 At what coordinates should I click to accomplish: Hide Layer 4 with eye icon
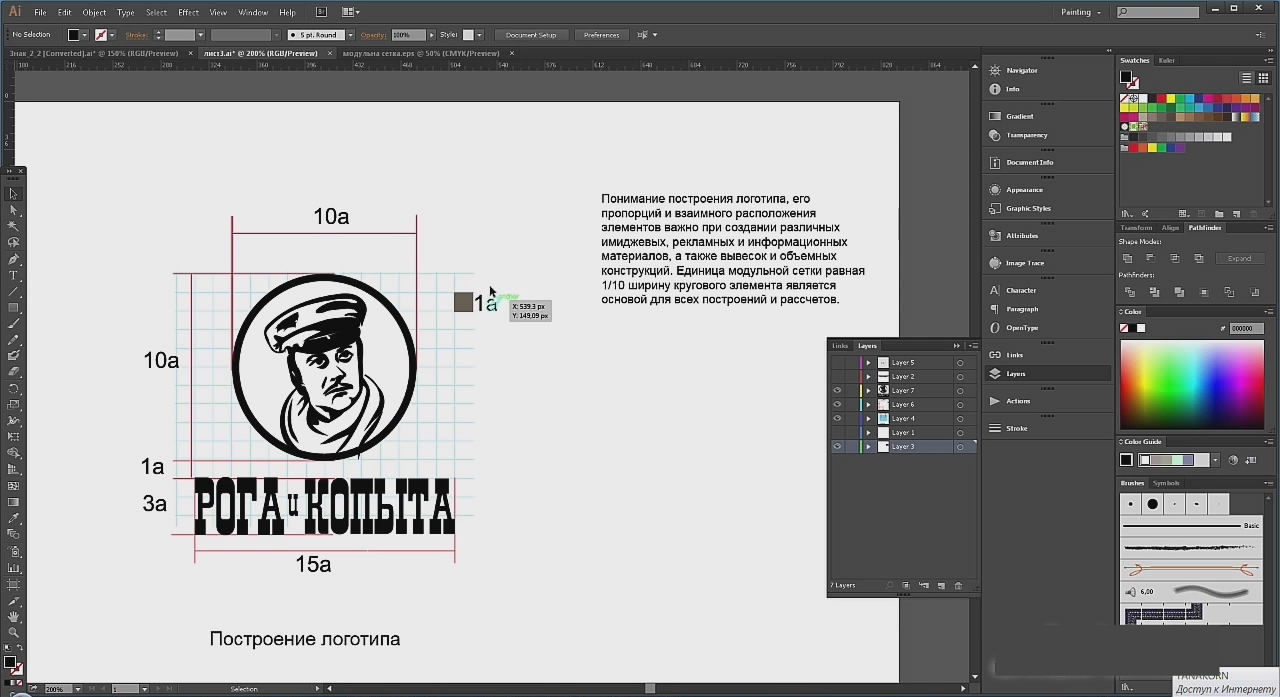tap(837, 418)
